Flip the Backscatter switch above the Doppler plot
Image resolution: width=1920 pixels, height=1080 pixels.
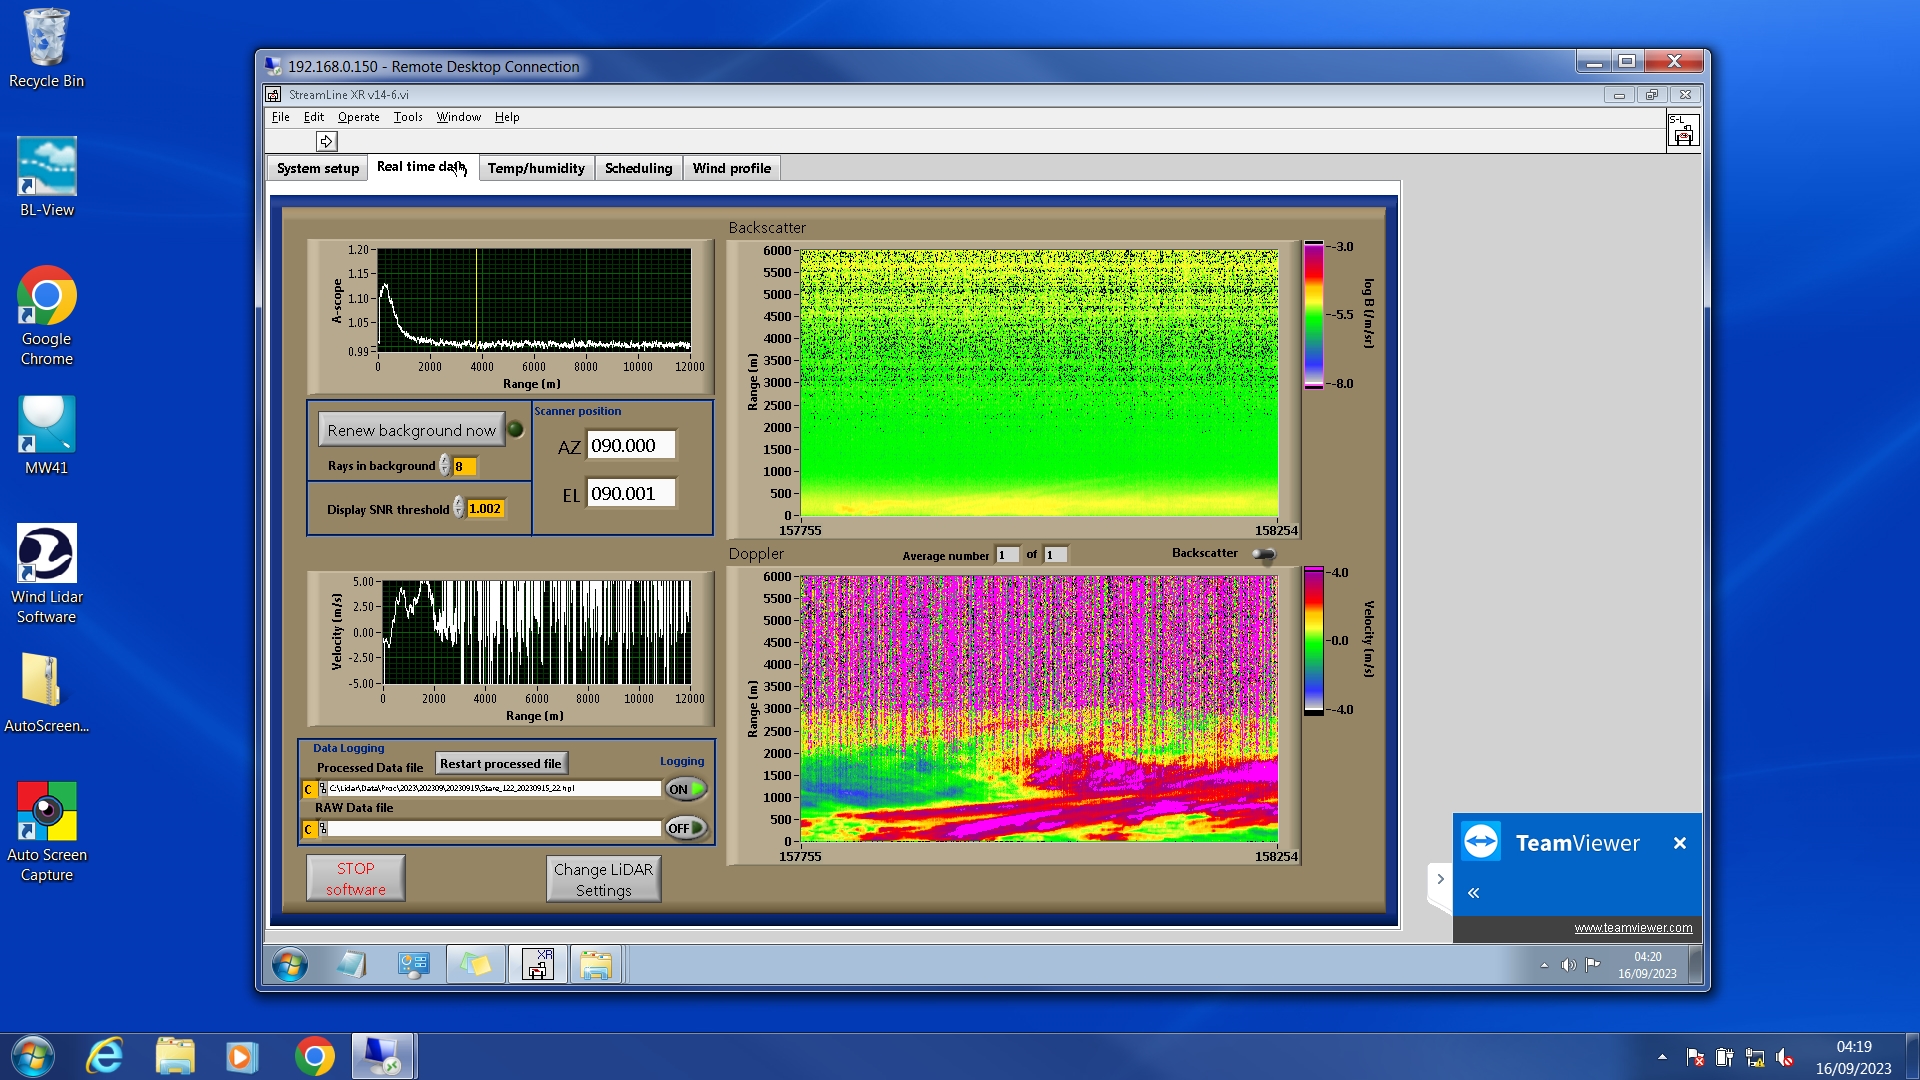point(1264,554)
